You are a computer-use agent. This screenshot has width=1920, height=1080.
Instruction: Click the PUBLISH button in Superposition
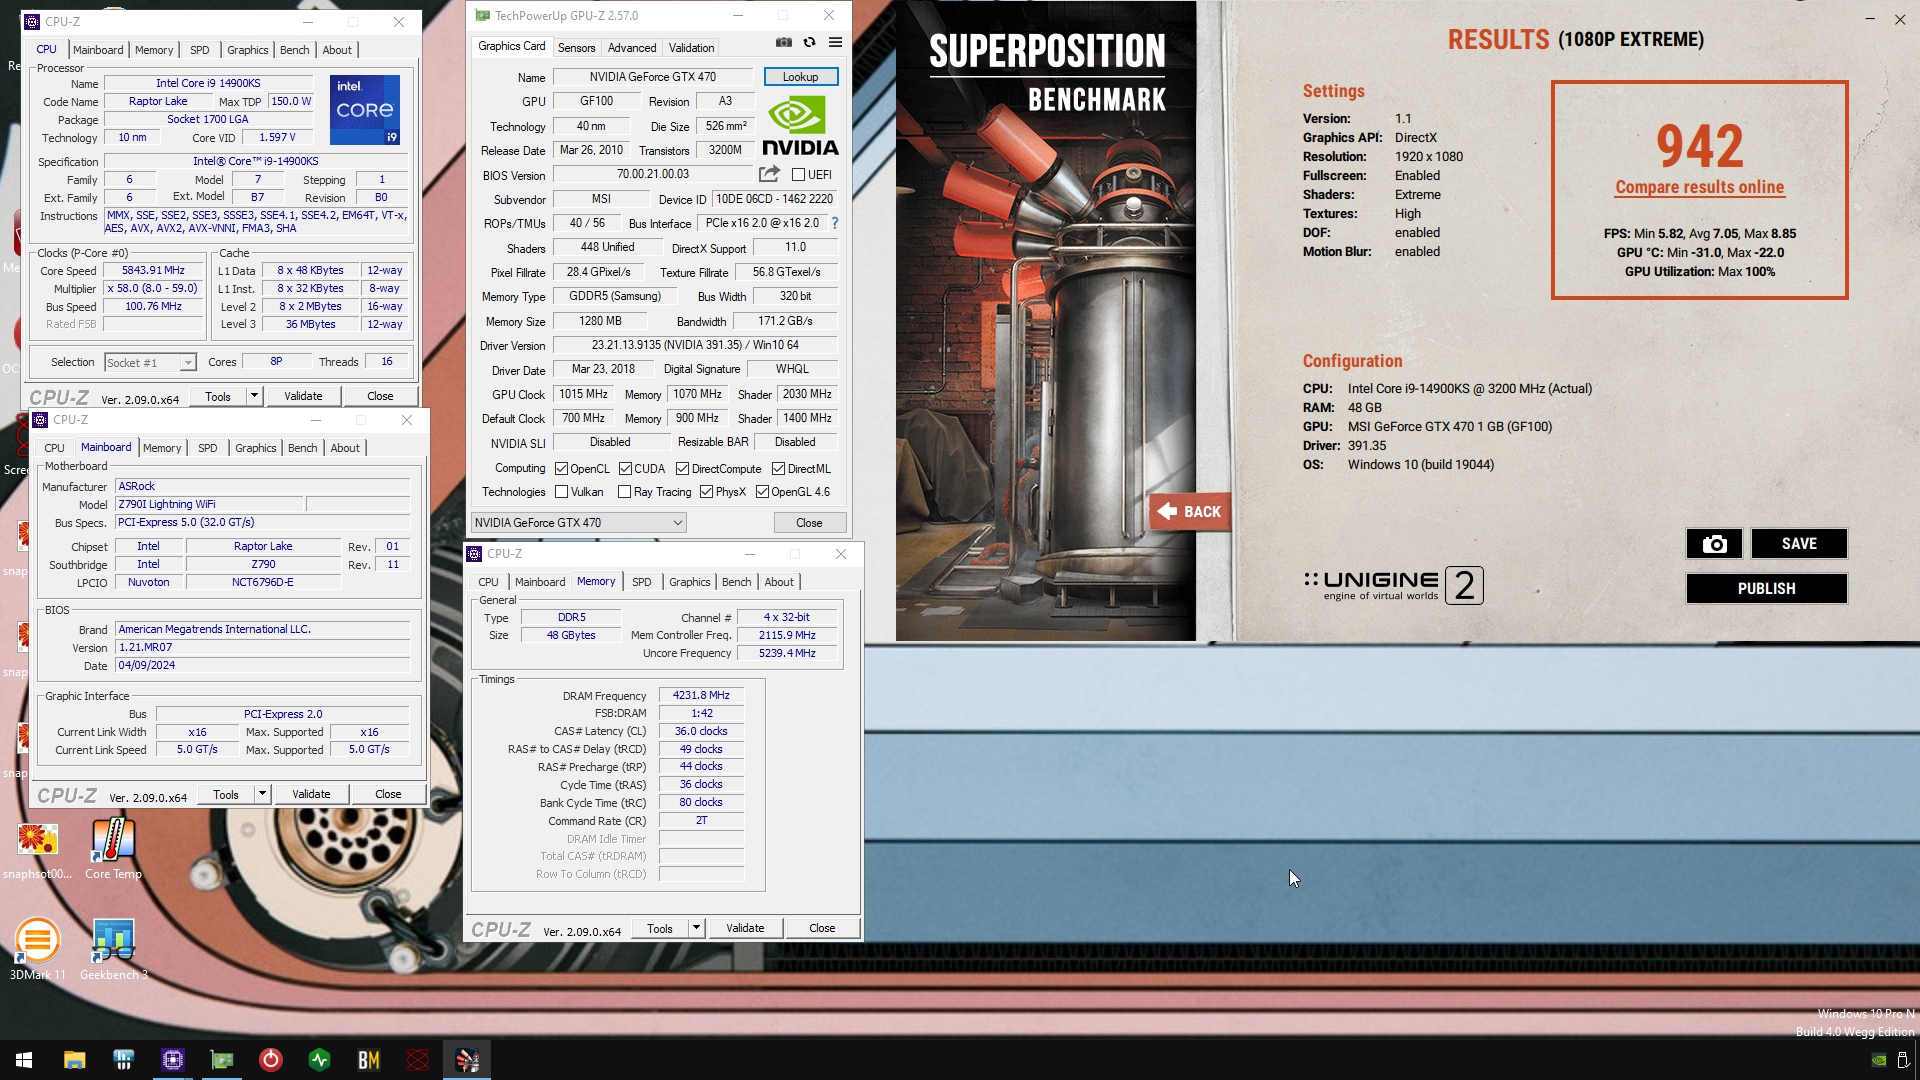coord(1766,589)
